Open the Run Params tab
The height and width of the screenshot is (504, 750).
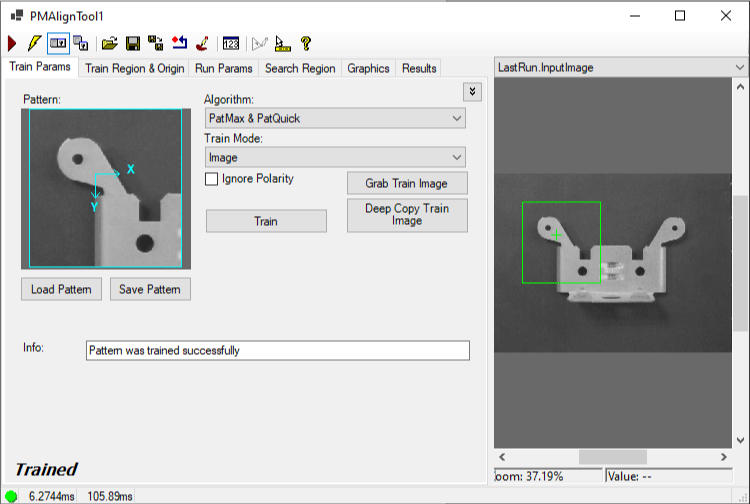click(224, 68)
